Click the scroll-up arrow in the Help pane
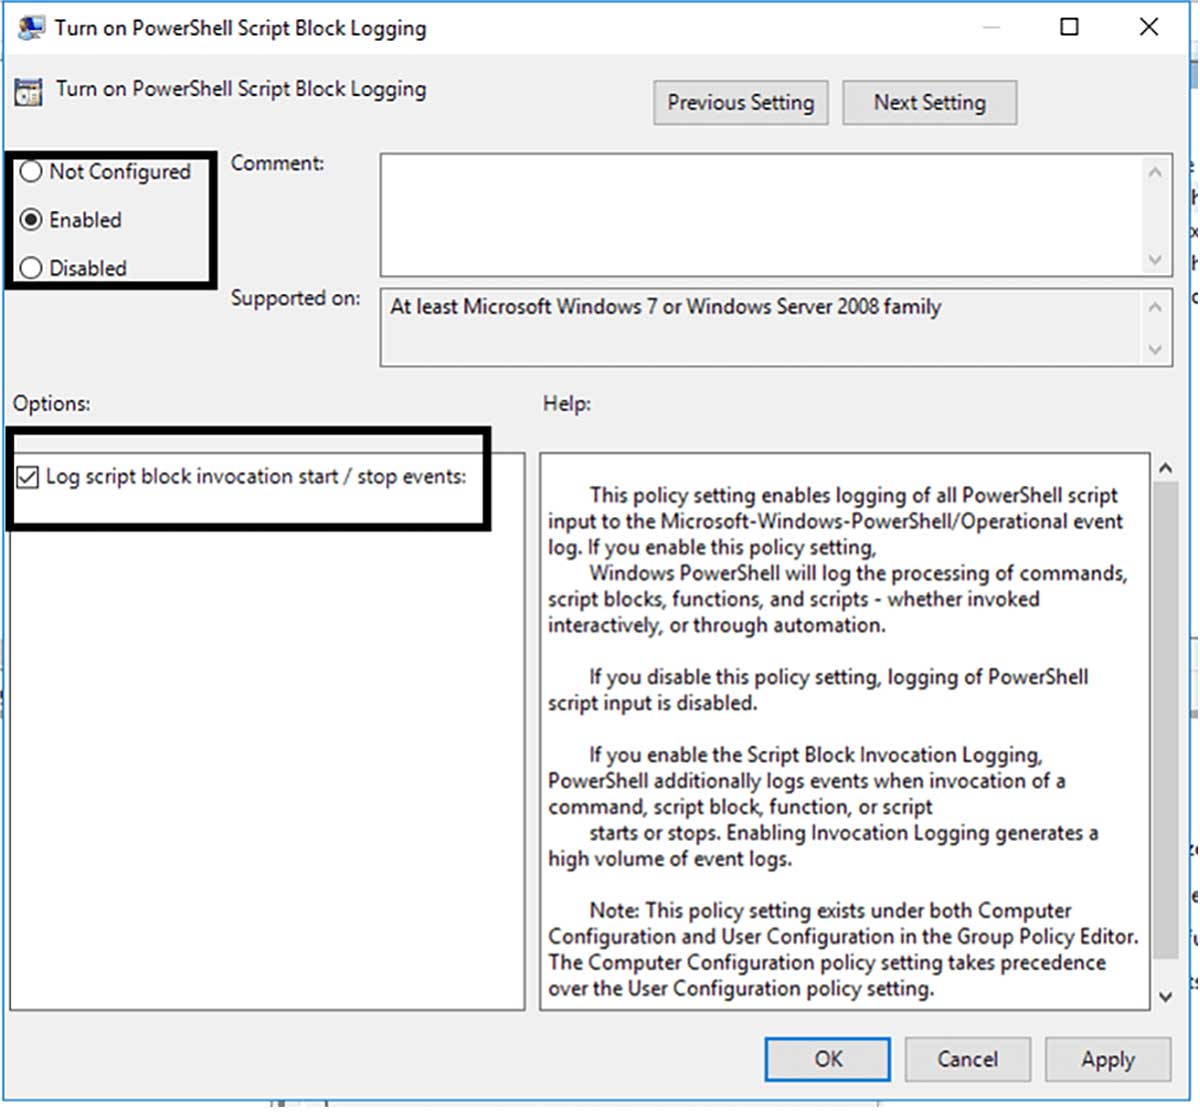 (x=1164, y=466)
